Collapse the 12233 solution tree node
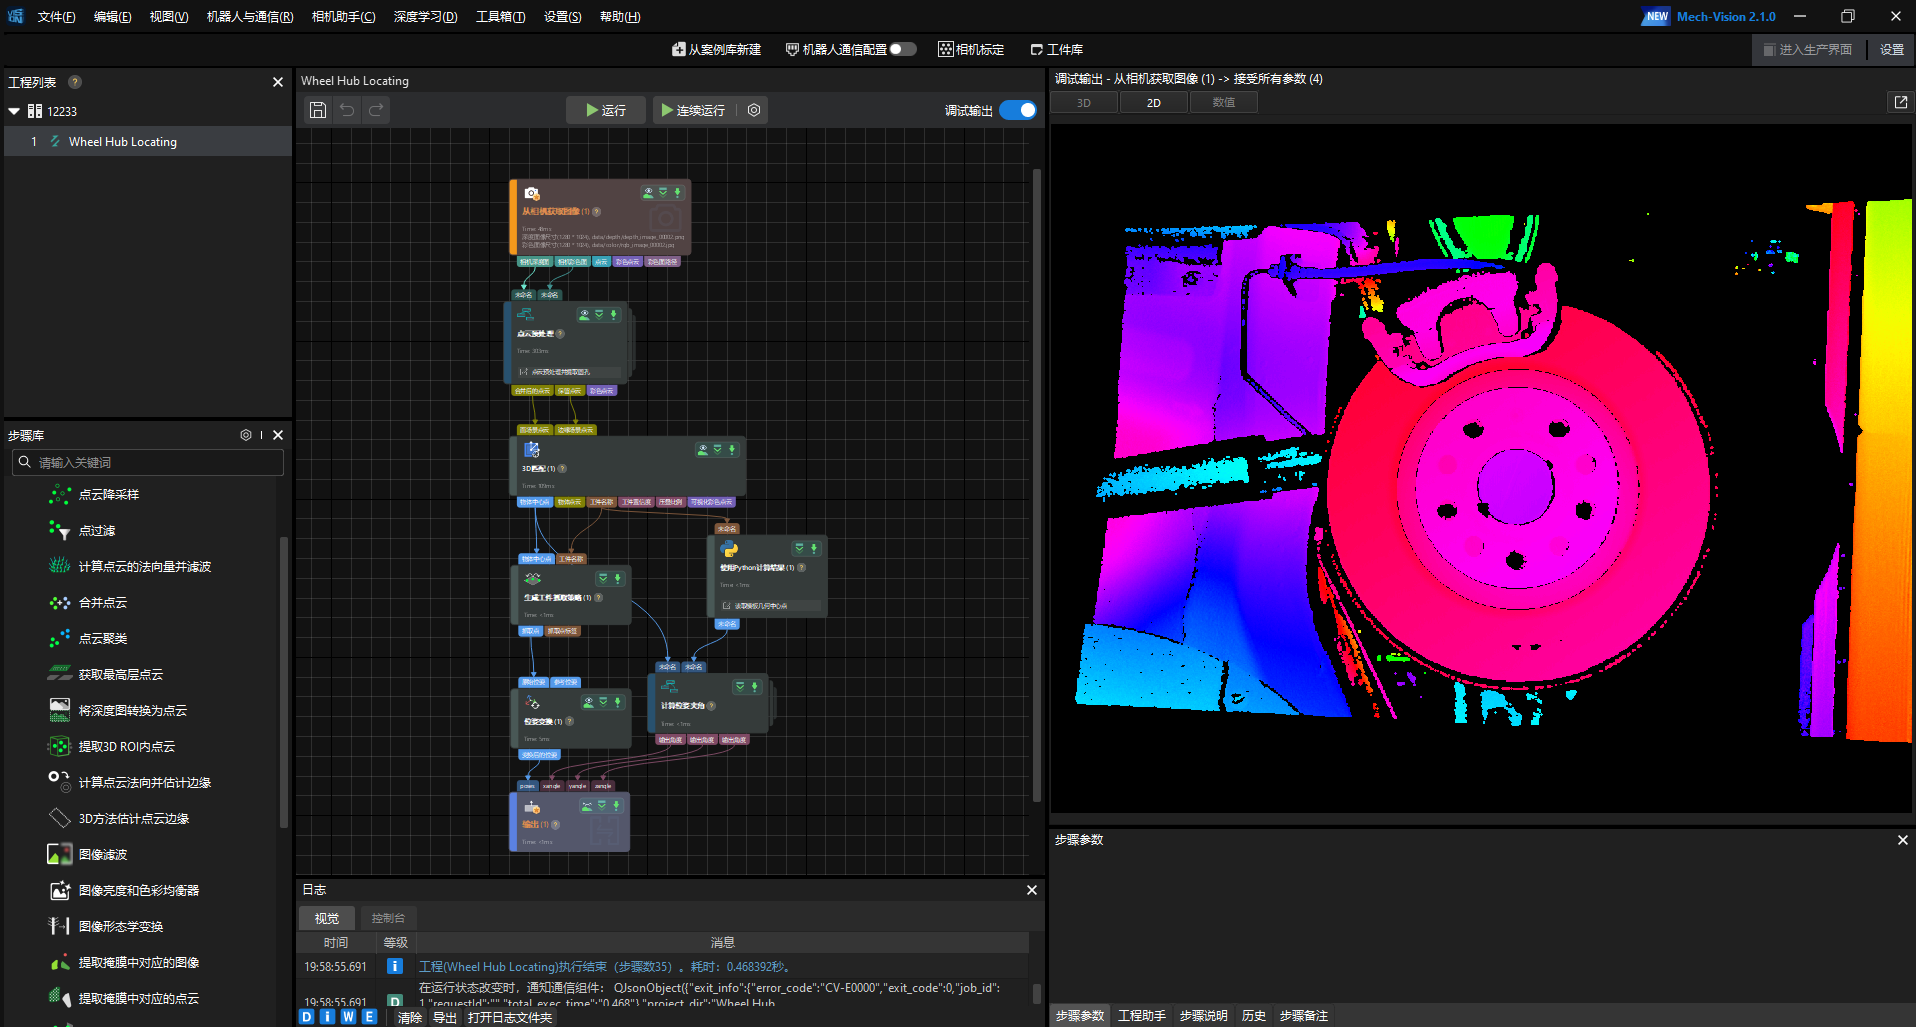 (x=14, y=111)
